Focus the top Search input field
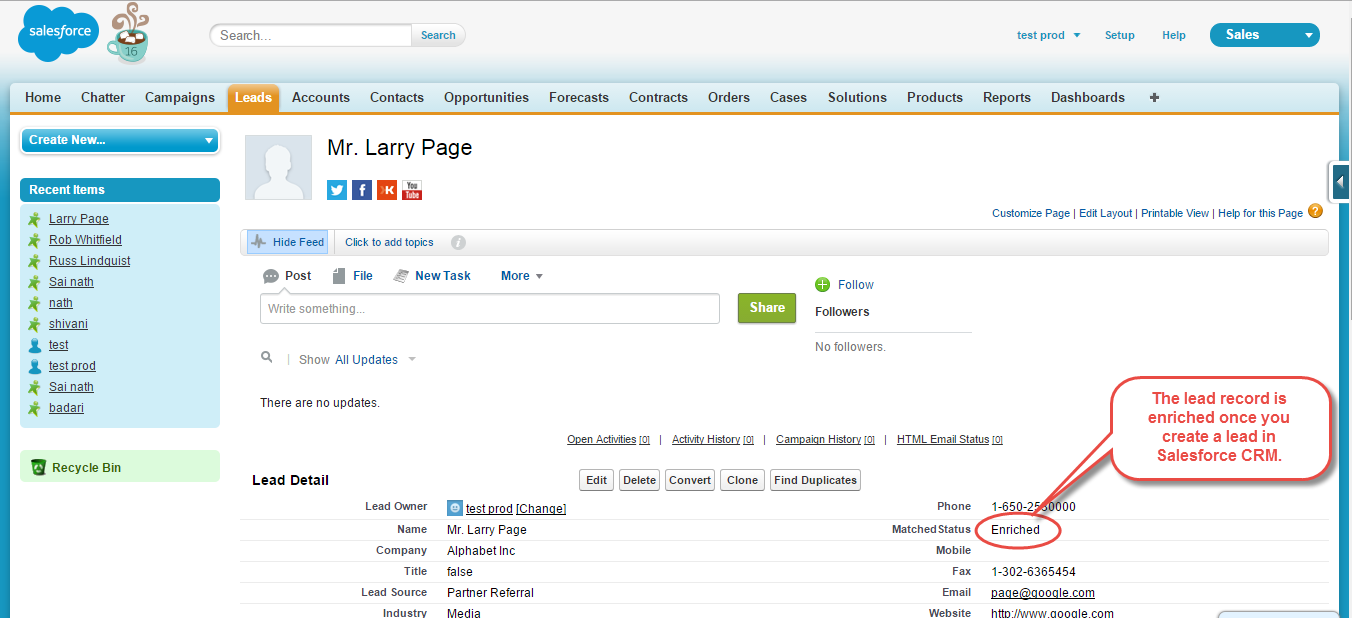This screenshot has width=1352, height=618. [x=311, y=35]
